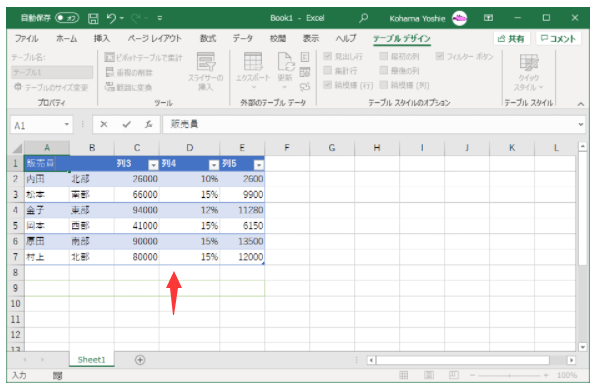Open the 列4 filter dropdown
Screen dimensions: 595x385
[x=214, y=165]
